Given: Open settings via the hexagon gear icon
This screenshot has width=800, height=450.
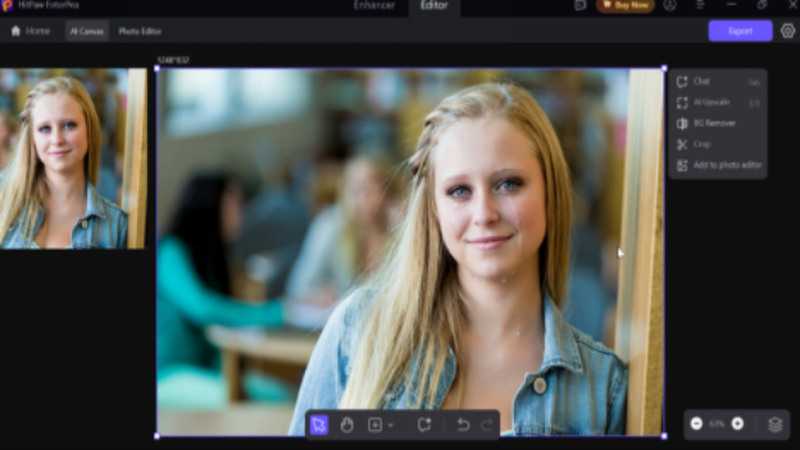Looking at the screenshot, I should click(788, 31).
